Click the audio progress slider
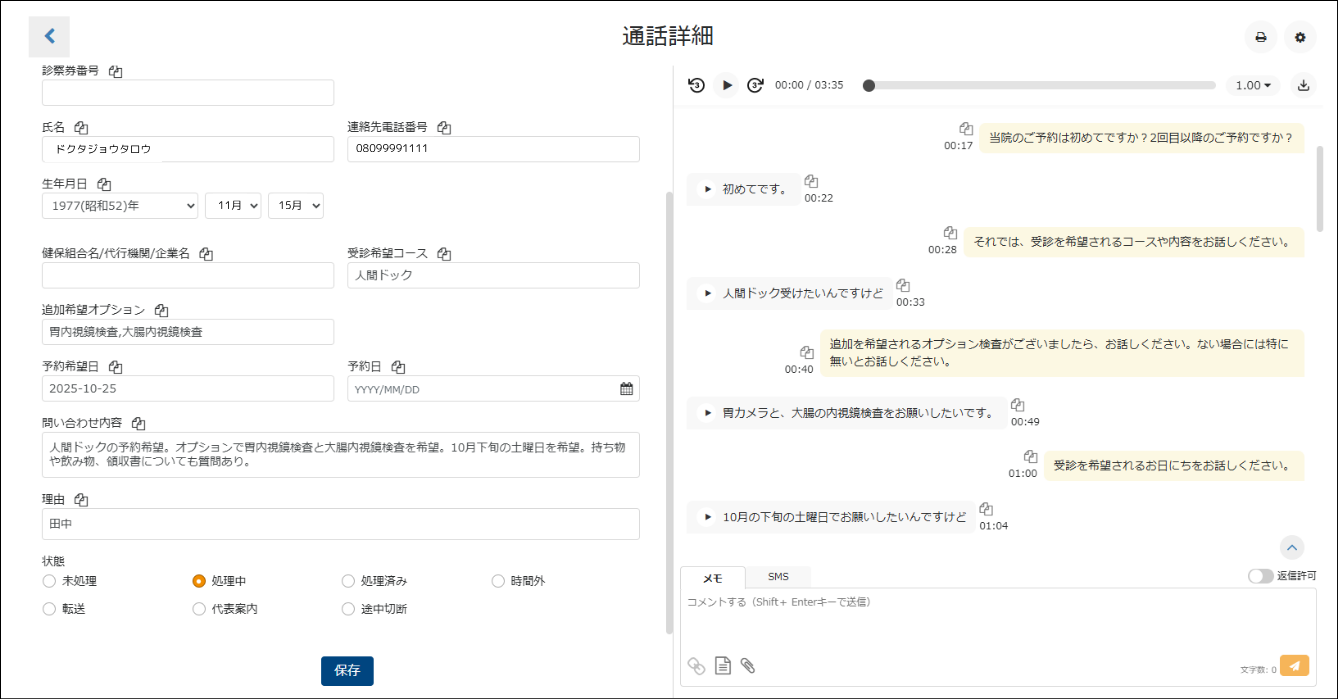Viewport: 1339px width, 700px height. 1040,86
